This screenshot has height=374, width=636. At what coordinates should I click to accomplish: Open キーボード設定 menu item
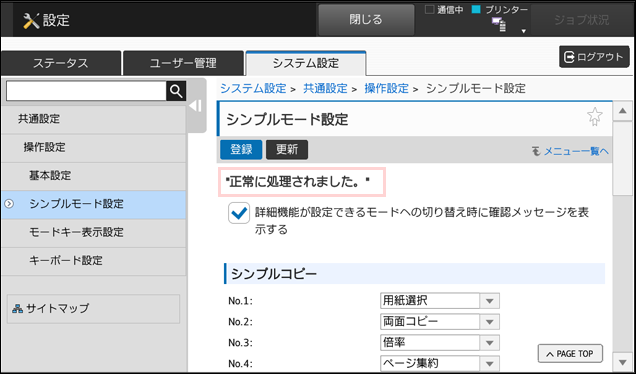pos(94,261)
